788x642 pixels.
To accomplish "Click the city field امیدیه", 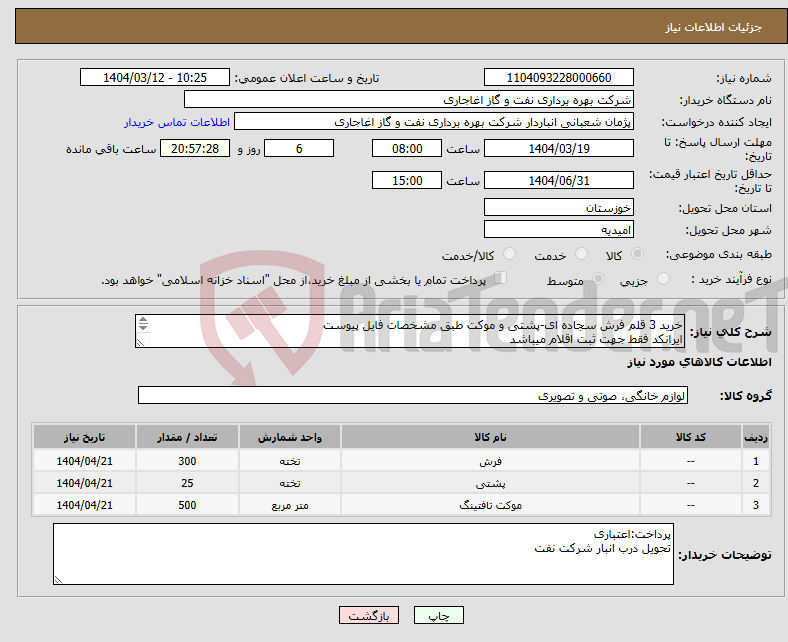I will [x=558, y=229].
